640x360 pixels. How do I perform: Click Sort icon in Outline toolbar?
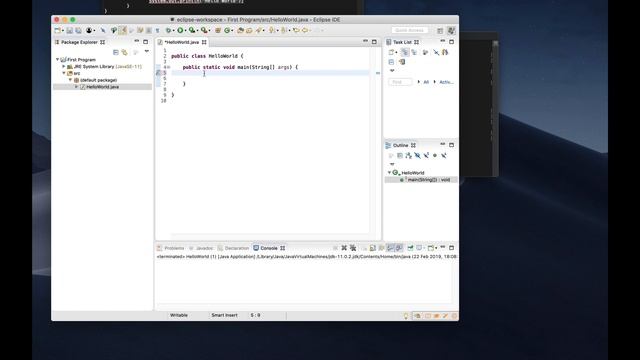click(409, 156)
